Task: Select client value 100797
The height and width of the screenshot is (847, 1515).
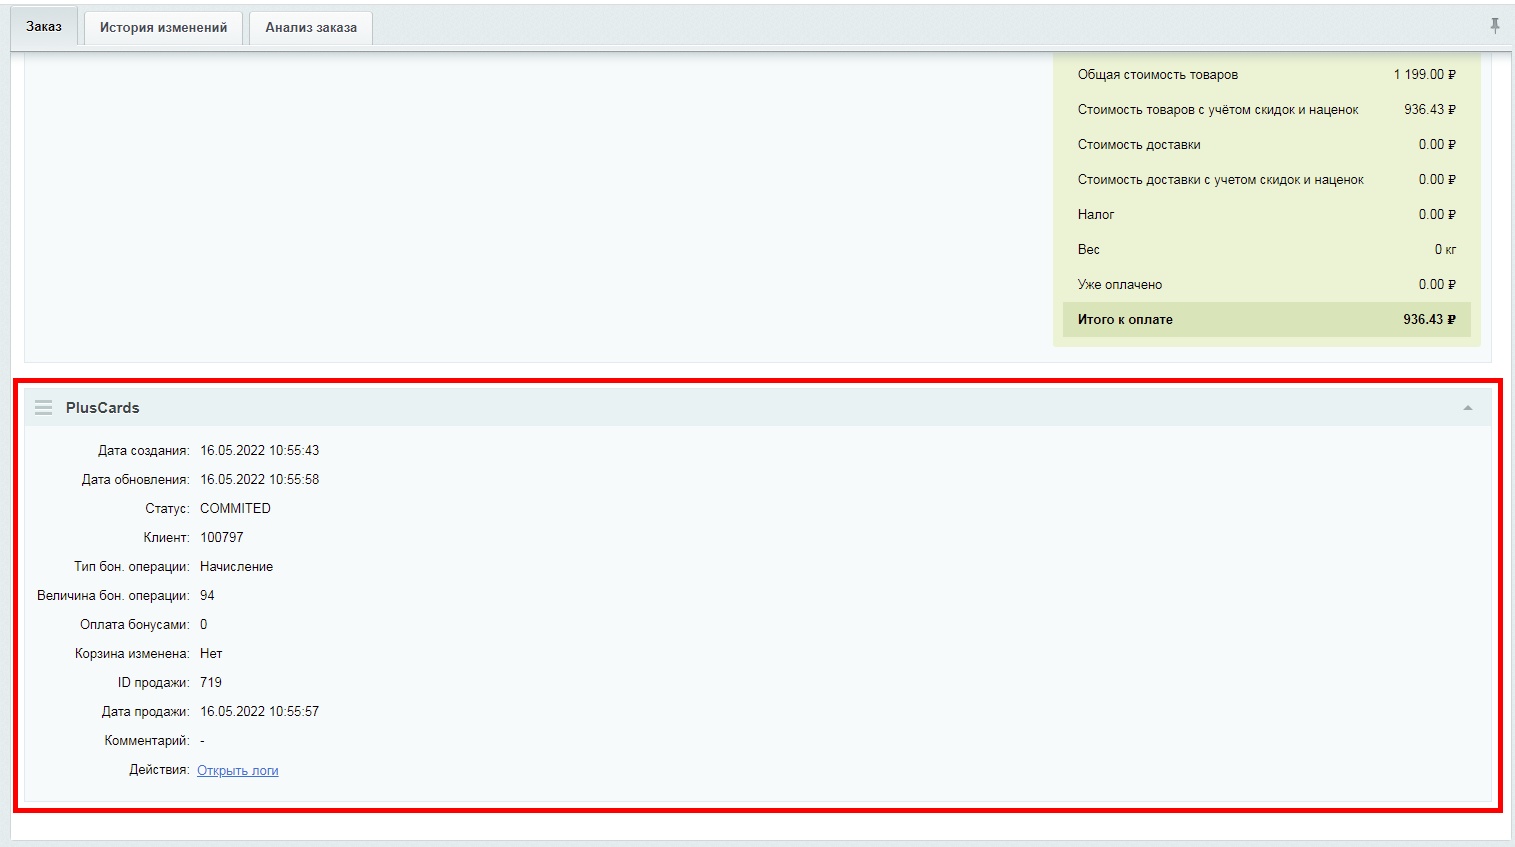Action: [x=222, y=537]
